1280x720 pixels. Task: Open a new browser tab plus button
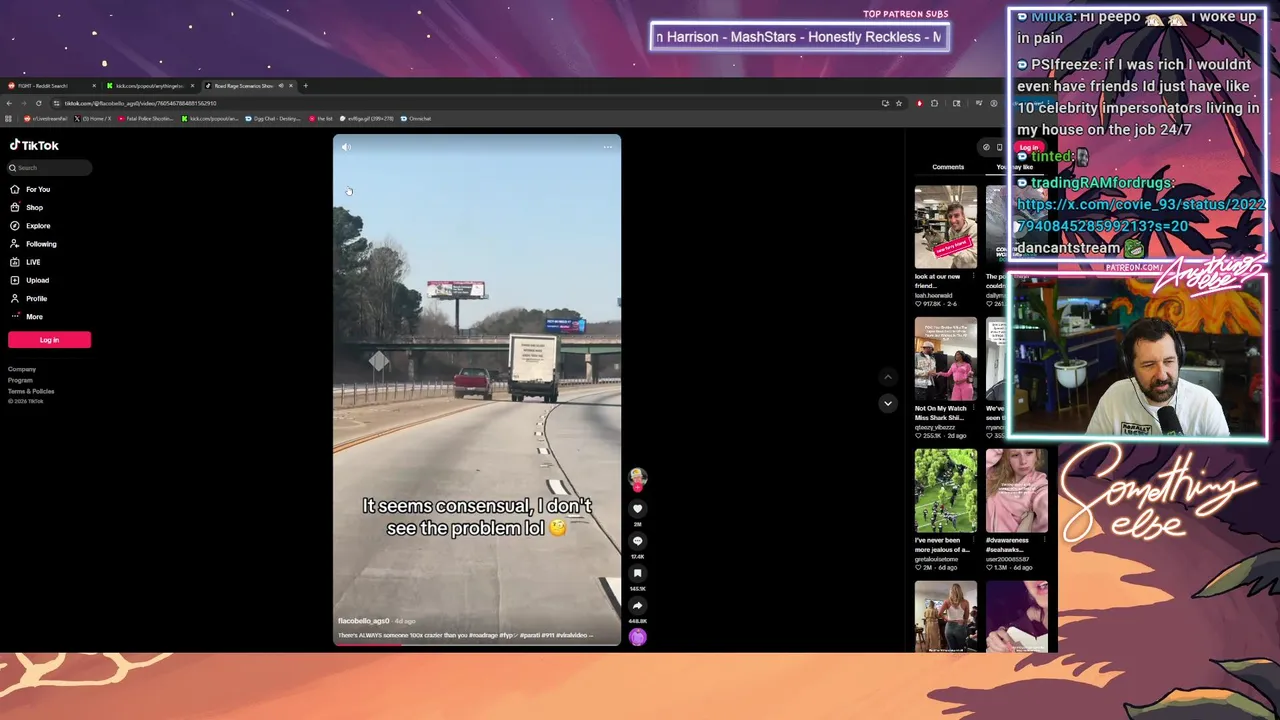tap(306, 86)
